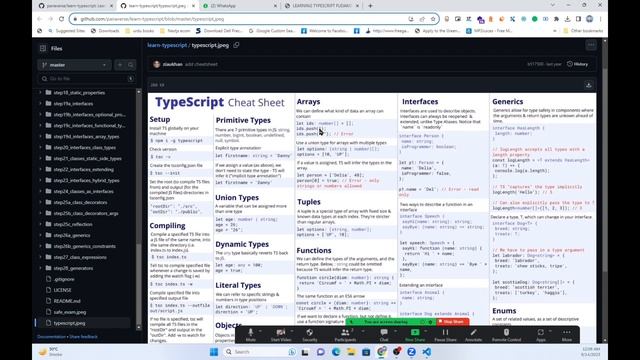Switch to the first GitHub tab
The height and width of the screenshot is (360, 640).
[76, 6]
